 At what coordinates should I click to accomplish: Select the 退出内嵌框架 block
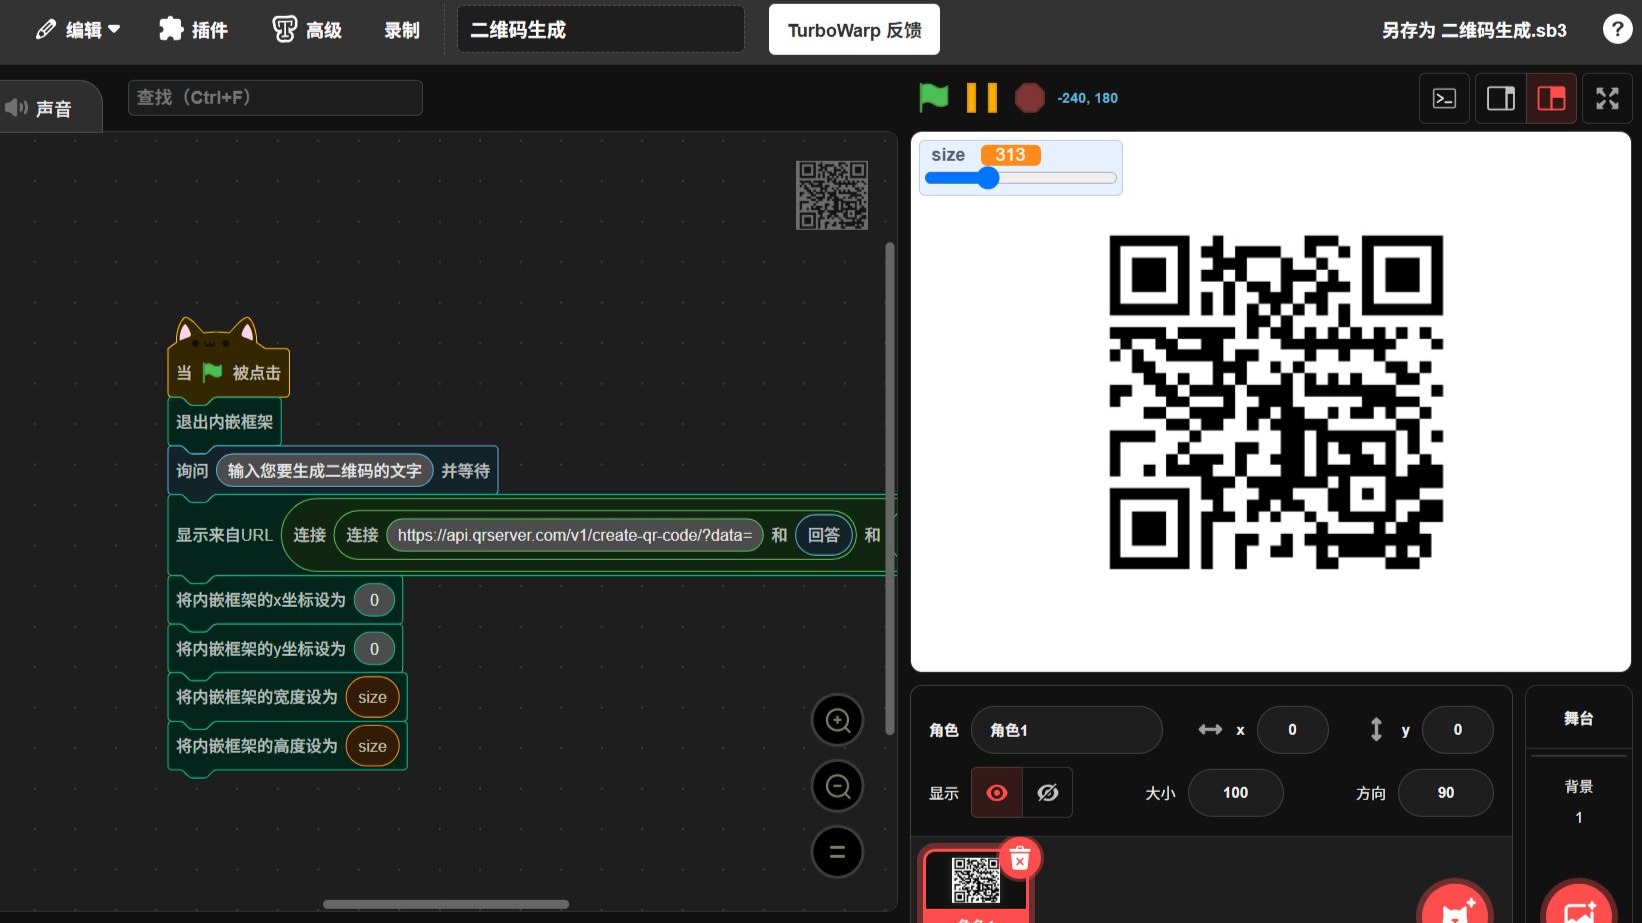(224, 422)
